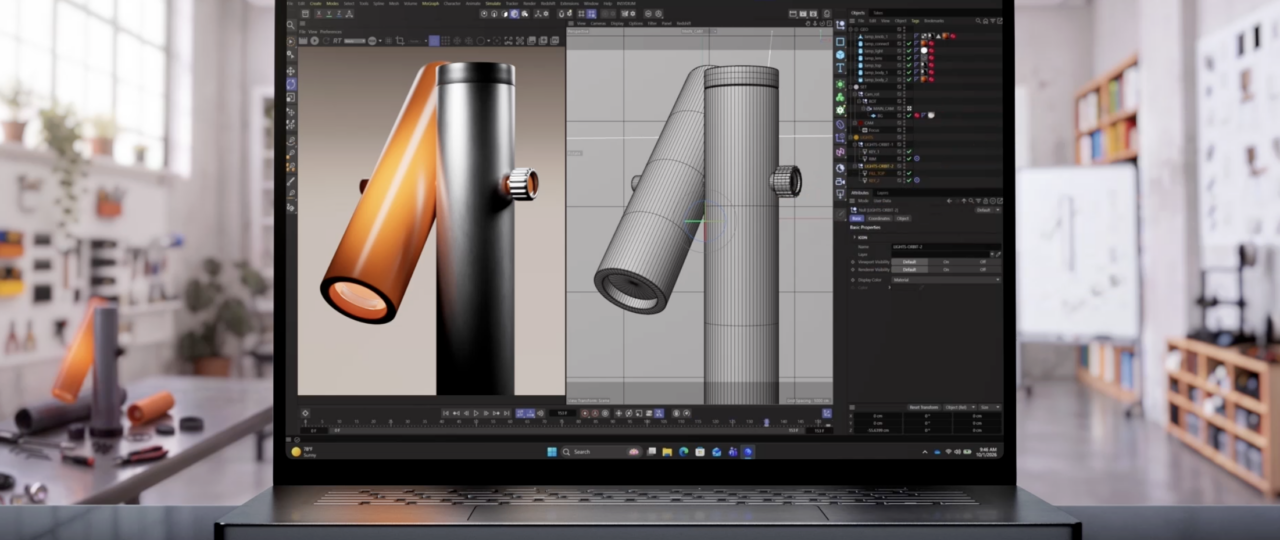The height and width of the screenshot is (540, 1280).
Task: Select the FILL_TOP light object
Action: coord(877,173)
